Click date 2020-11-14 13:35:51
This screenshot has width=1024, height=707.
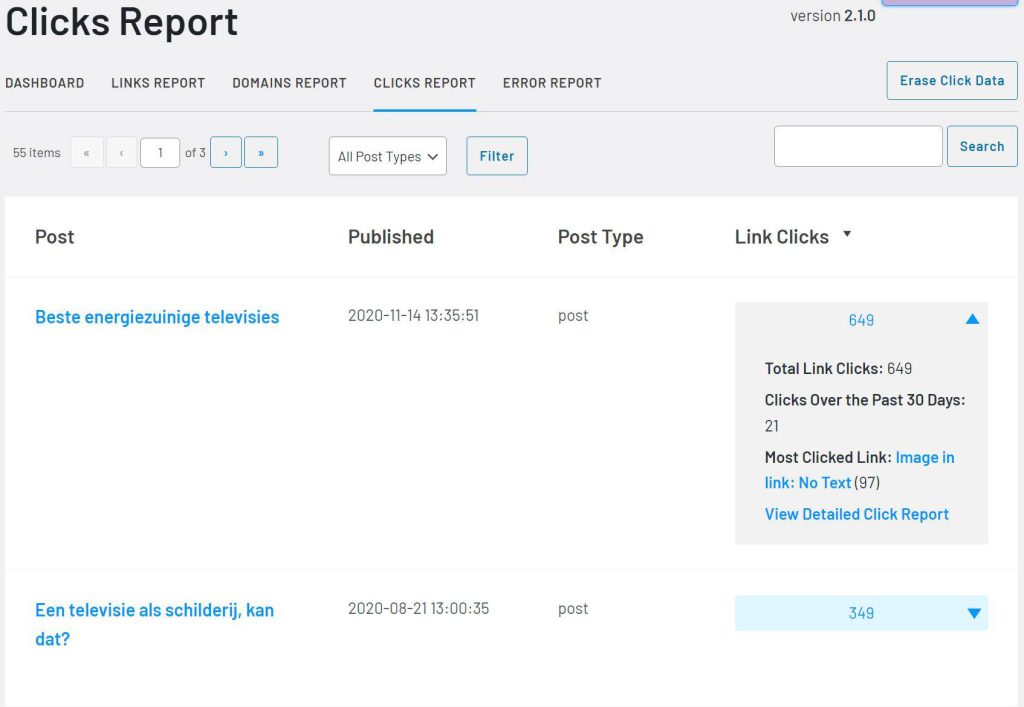coord(413,315)
